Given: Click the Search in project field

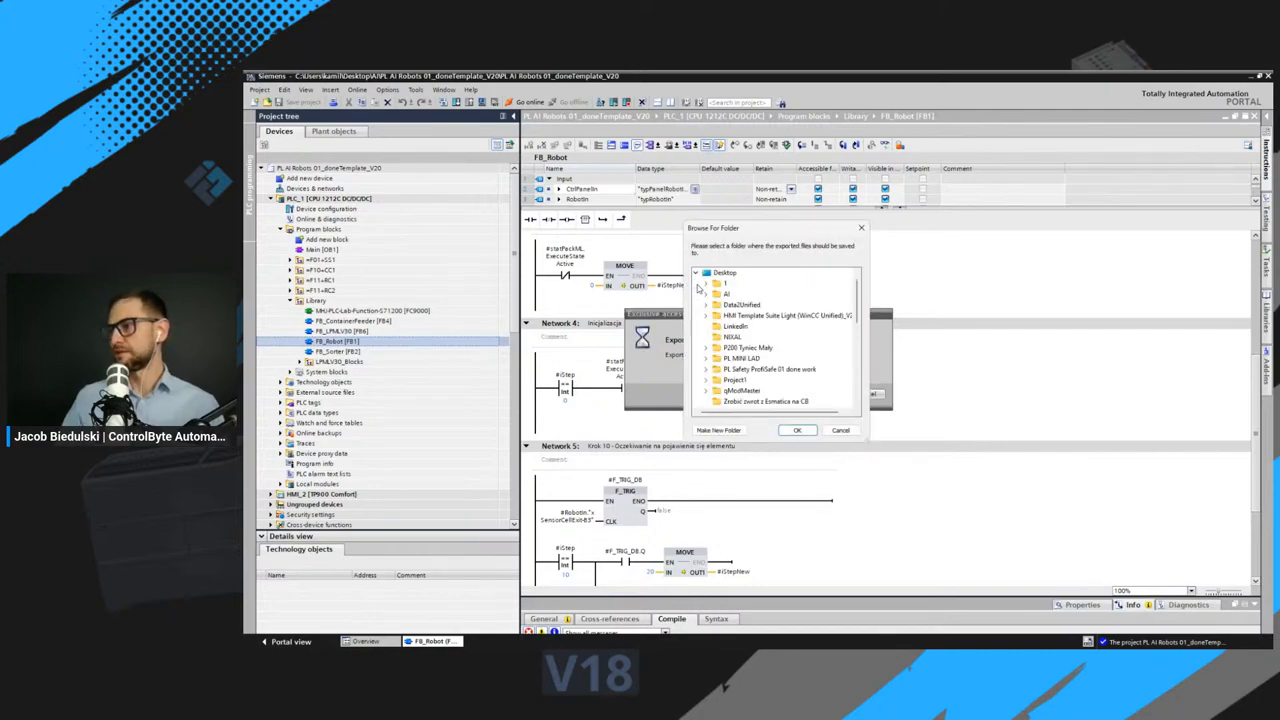Looking at the screenshot, I should click(738, 102).
